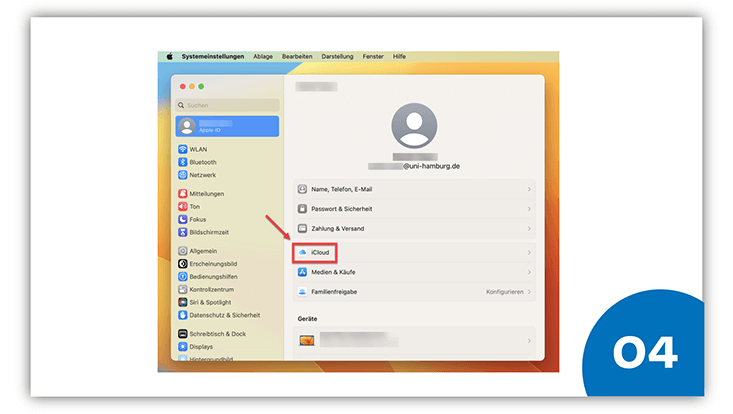The width and height of the screenshot is (733, 414).
Task: Expand chevron on iCloud row
Action: (x=529, y=252)
